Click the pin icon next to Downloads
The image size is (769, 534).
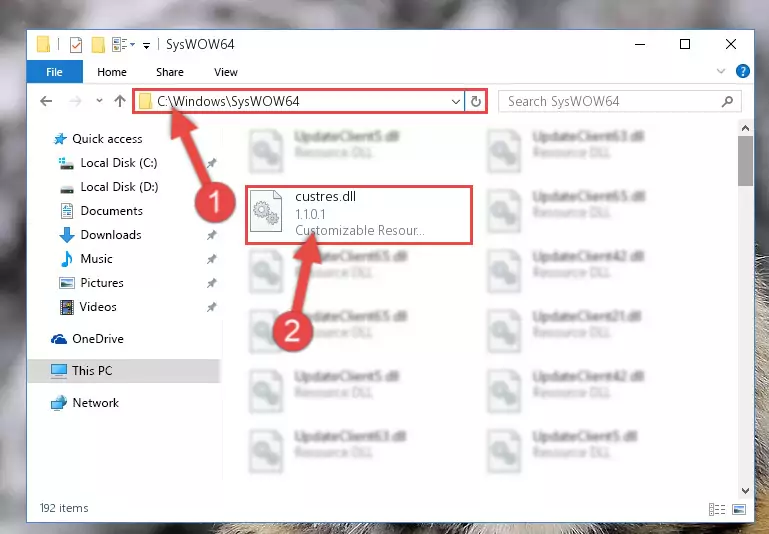(211, 235)
